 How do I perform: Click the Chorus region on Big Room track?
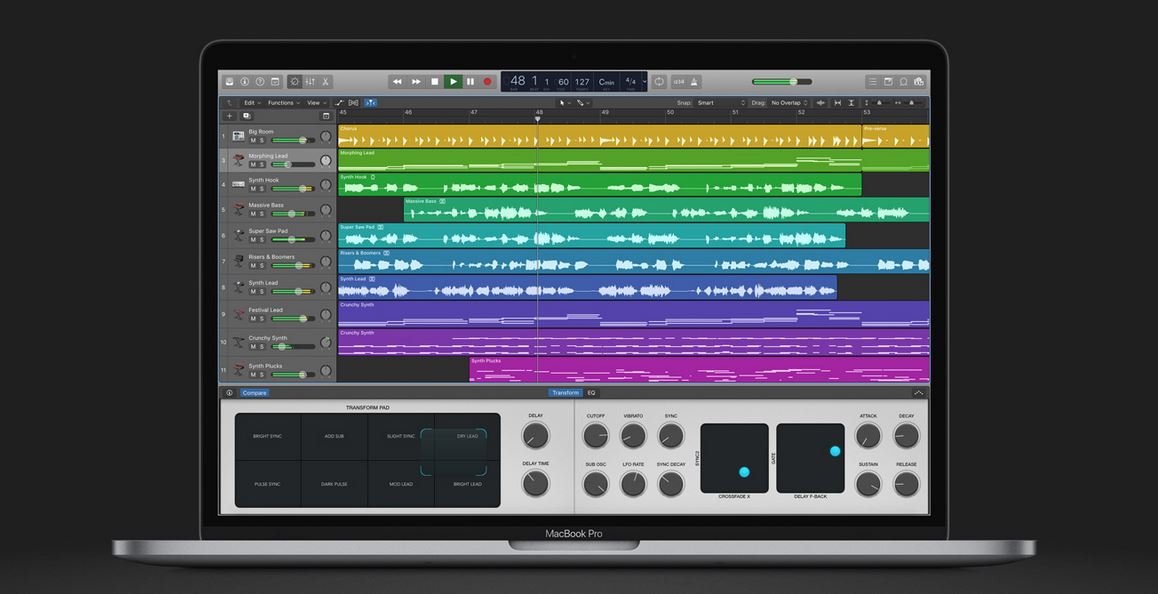pyautogui.click(x=598, y=137)
